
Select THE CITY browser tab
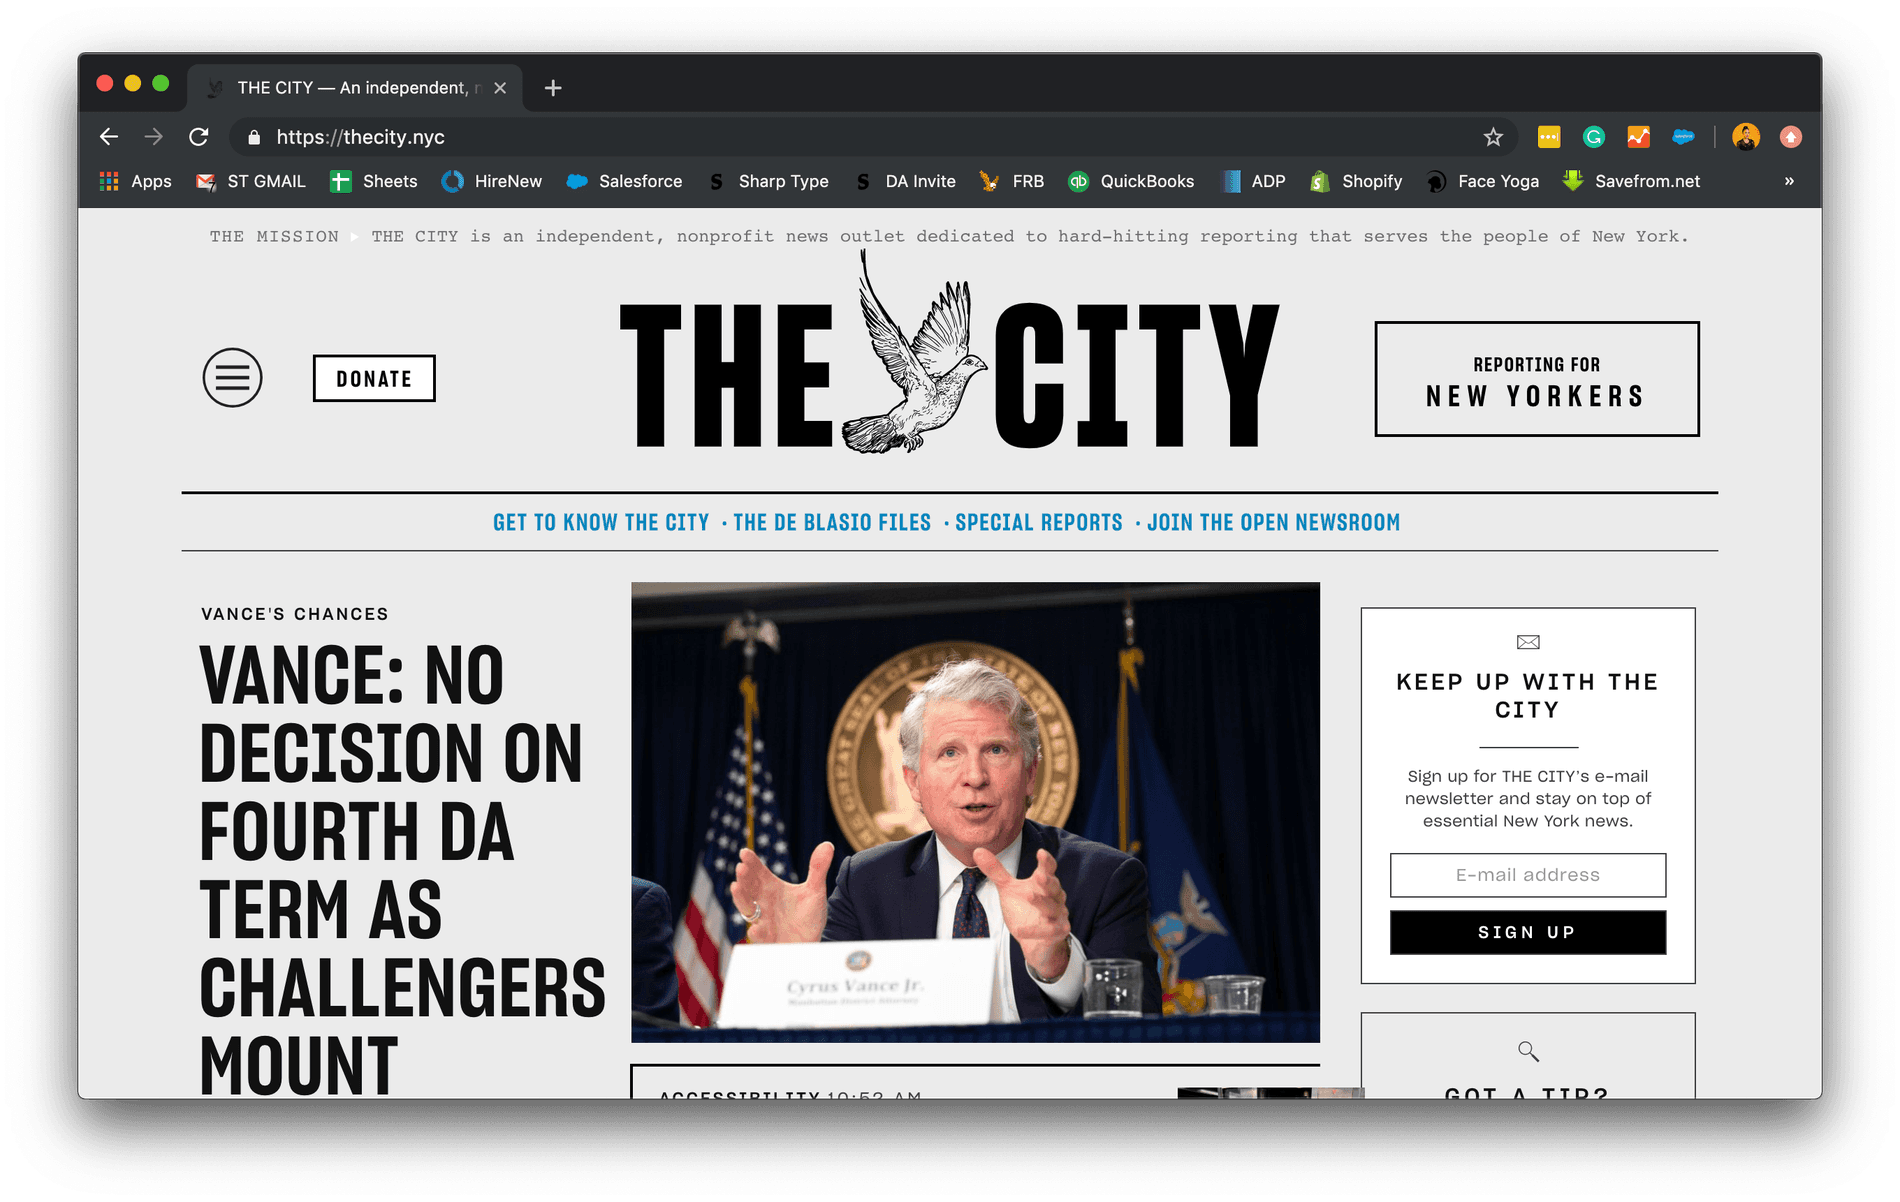[x=355, y=88]
